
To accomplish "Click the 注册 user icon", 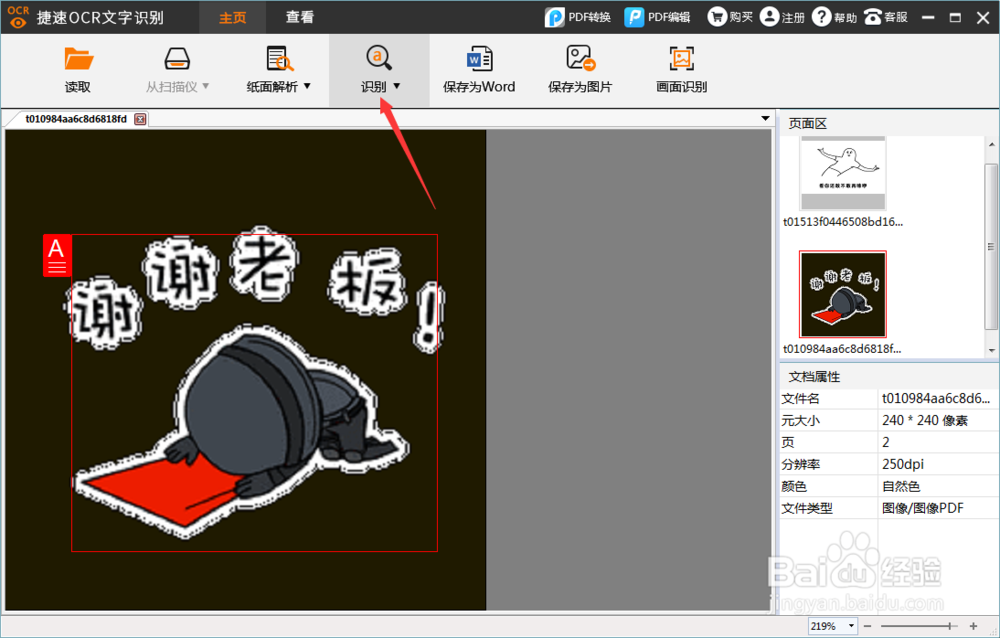I will point(769,17).
